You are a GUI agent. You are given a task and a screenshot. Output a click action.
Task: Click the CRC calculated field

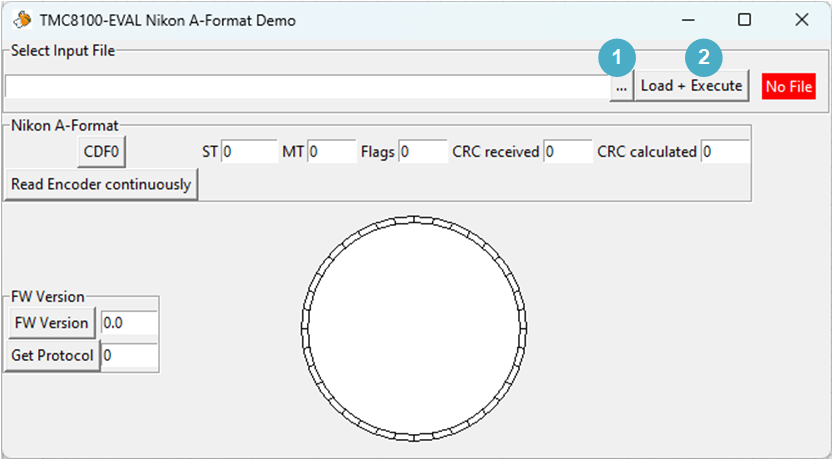(x=725, y=152)
